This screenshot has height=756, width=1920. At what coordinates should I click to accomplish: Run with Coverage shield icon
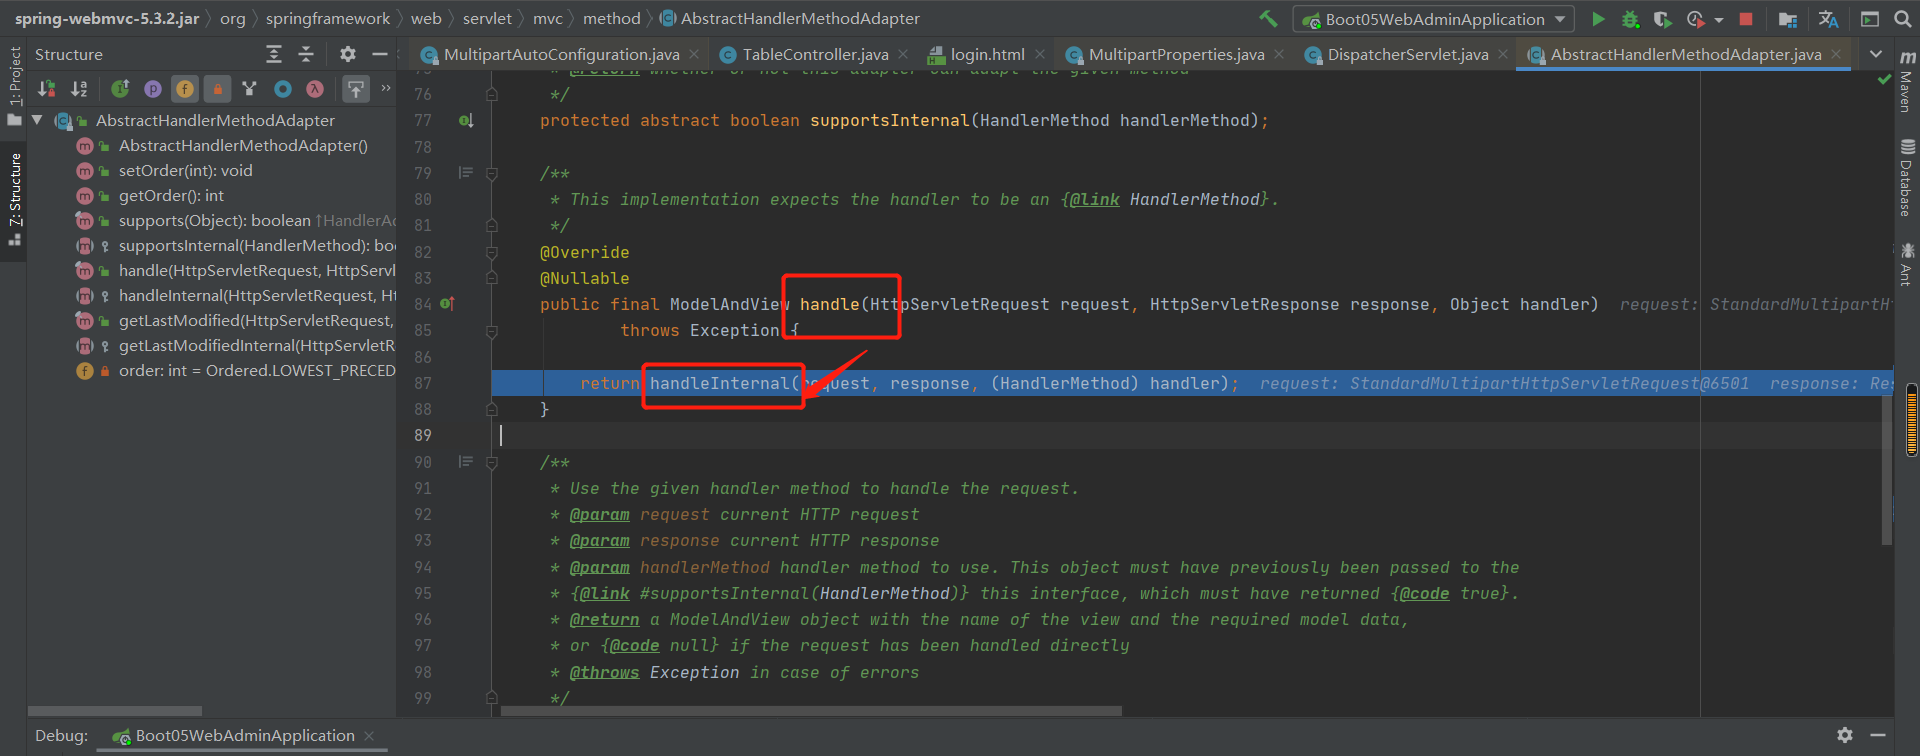coord(1662,19)
